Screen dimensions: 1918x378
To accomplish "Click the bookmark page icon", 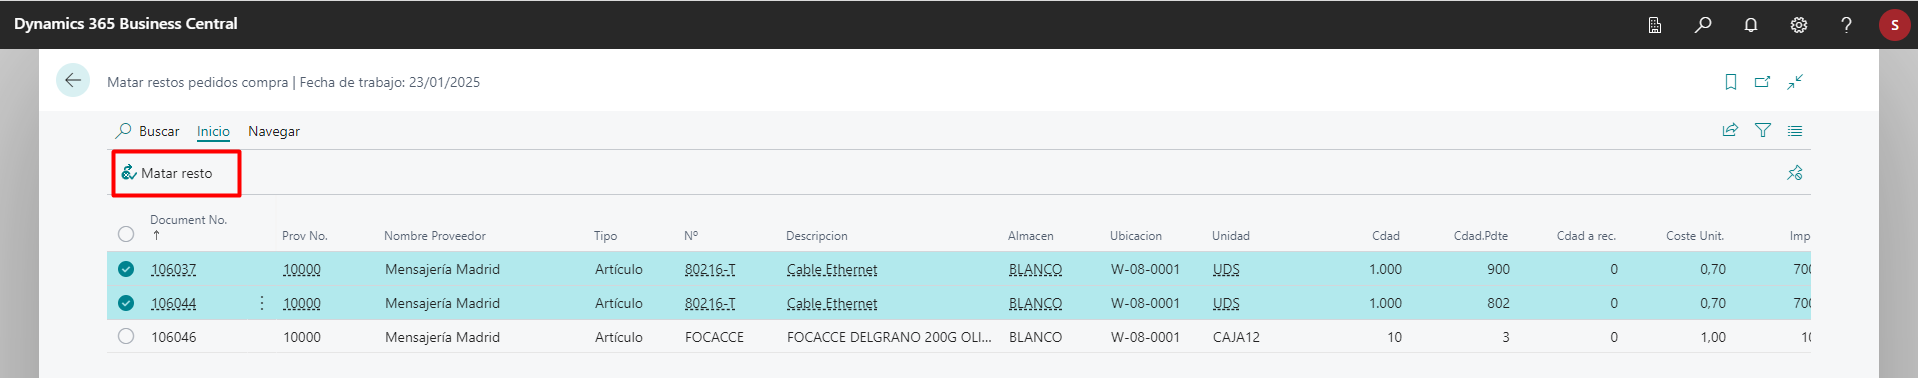I will point(1731,82).
